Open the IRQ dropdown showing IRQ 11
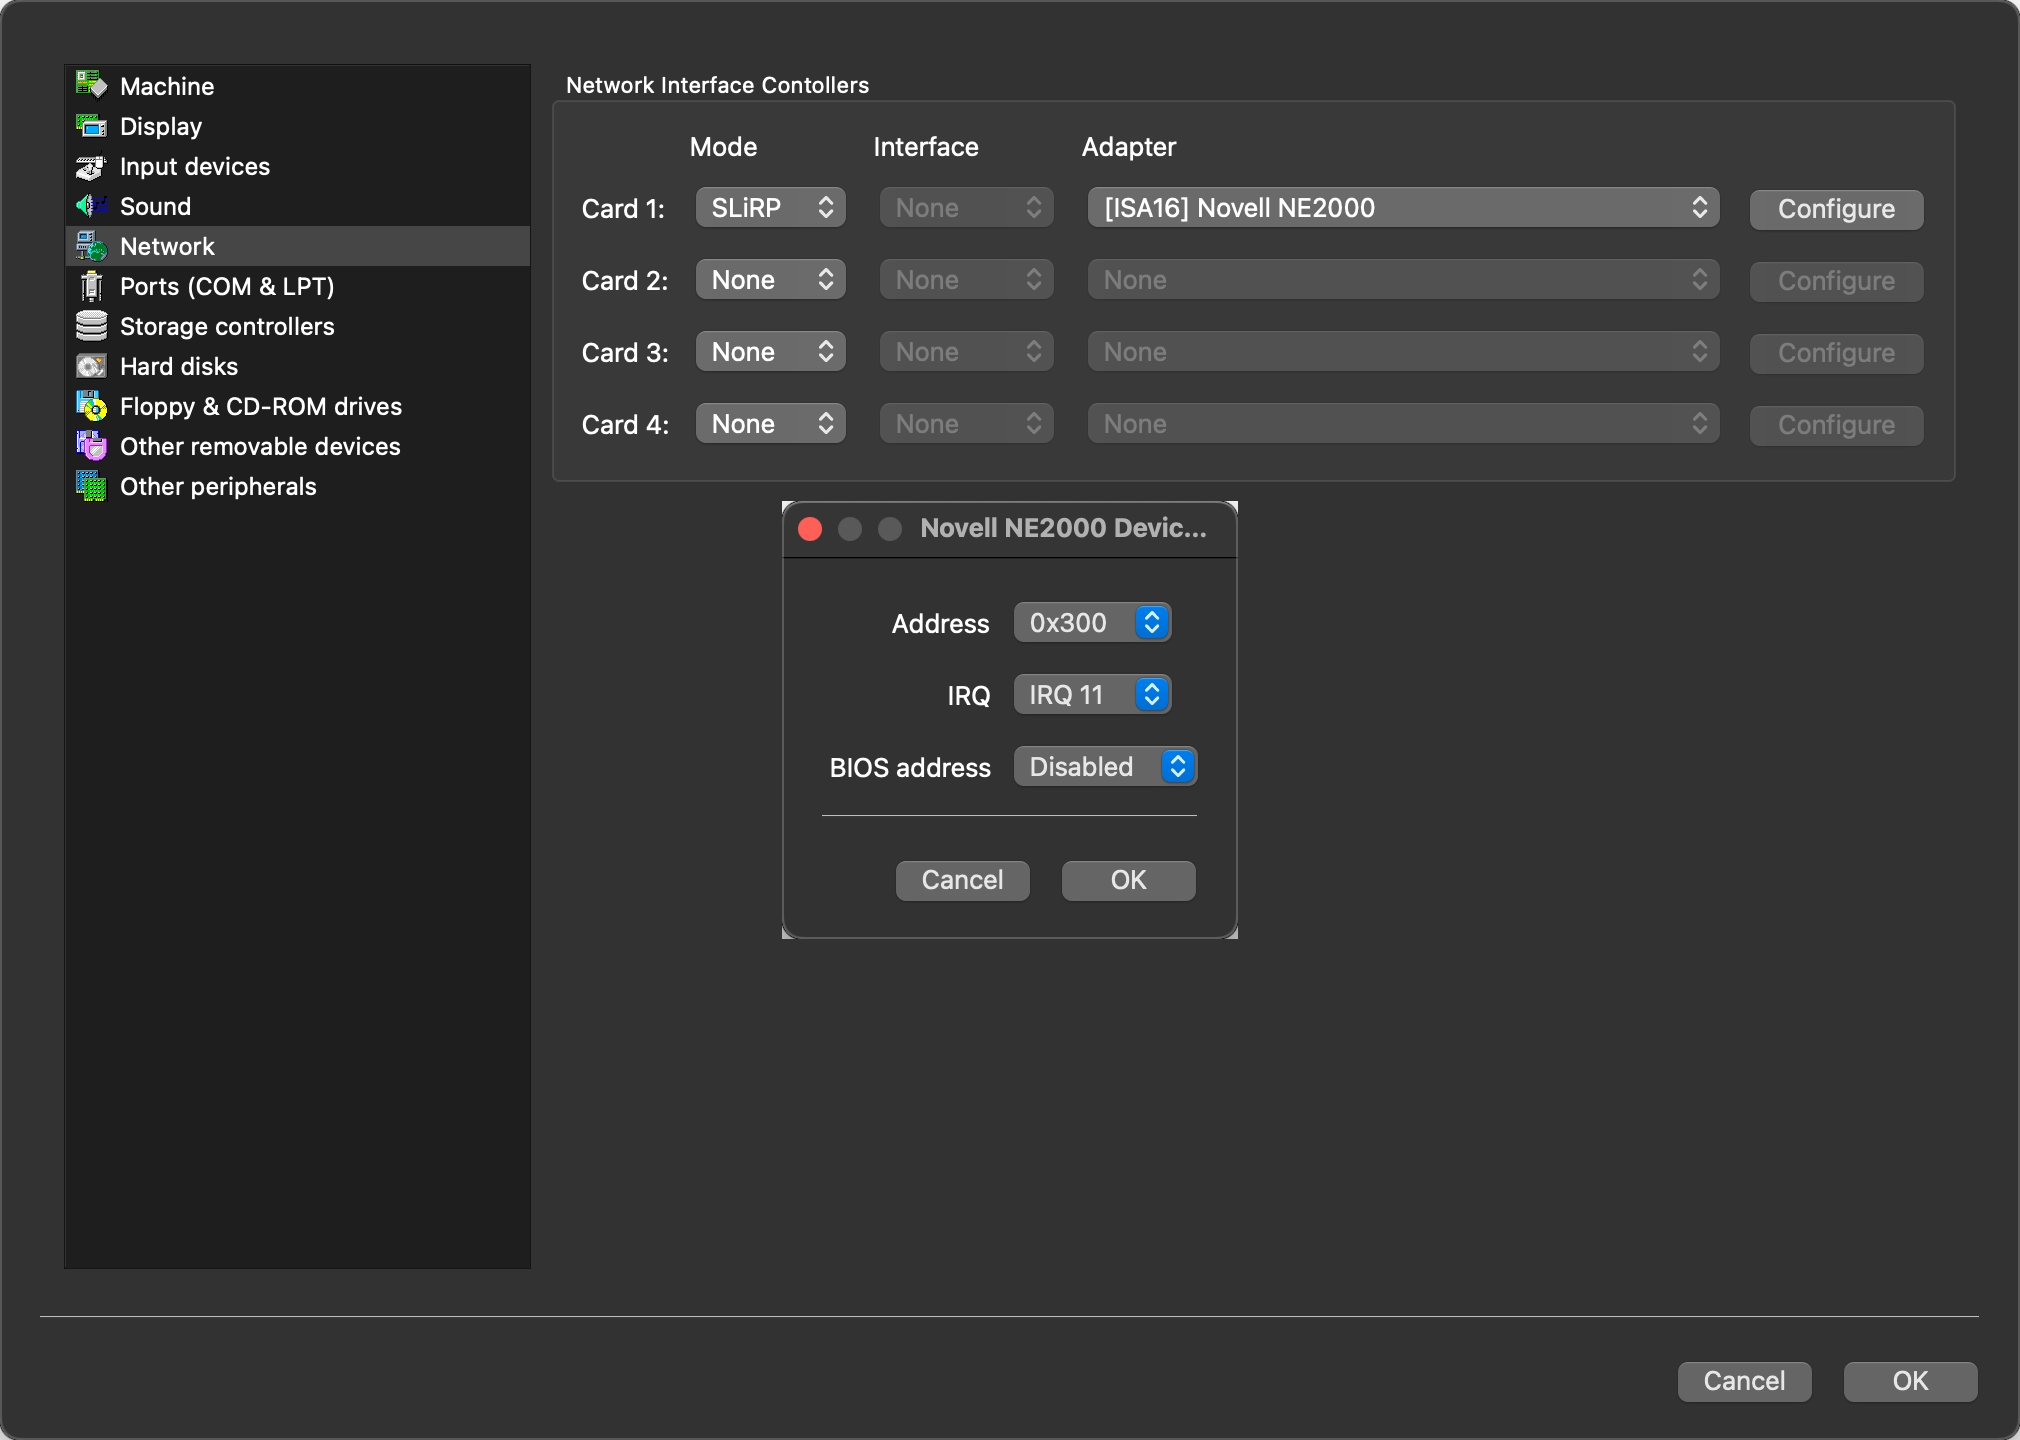 [x=1092, y=695]
